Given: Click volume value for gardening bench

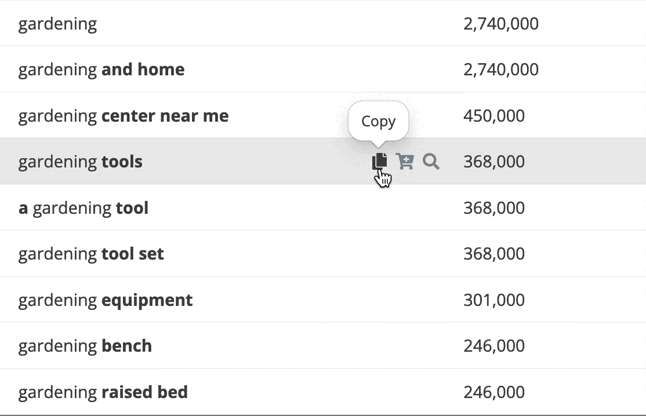Looking at the screenshot, I should [x=494, y=346].
